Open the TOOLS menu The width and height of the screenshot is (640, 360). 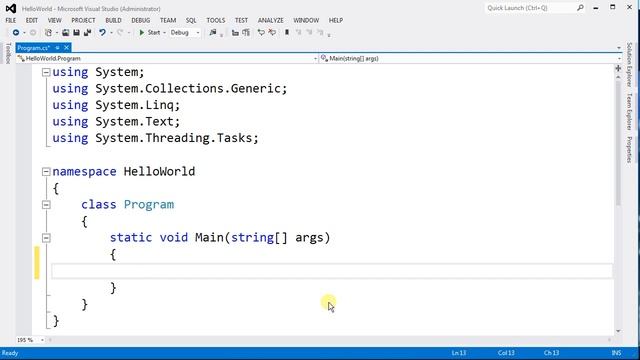pos(216,20)
